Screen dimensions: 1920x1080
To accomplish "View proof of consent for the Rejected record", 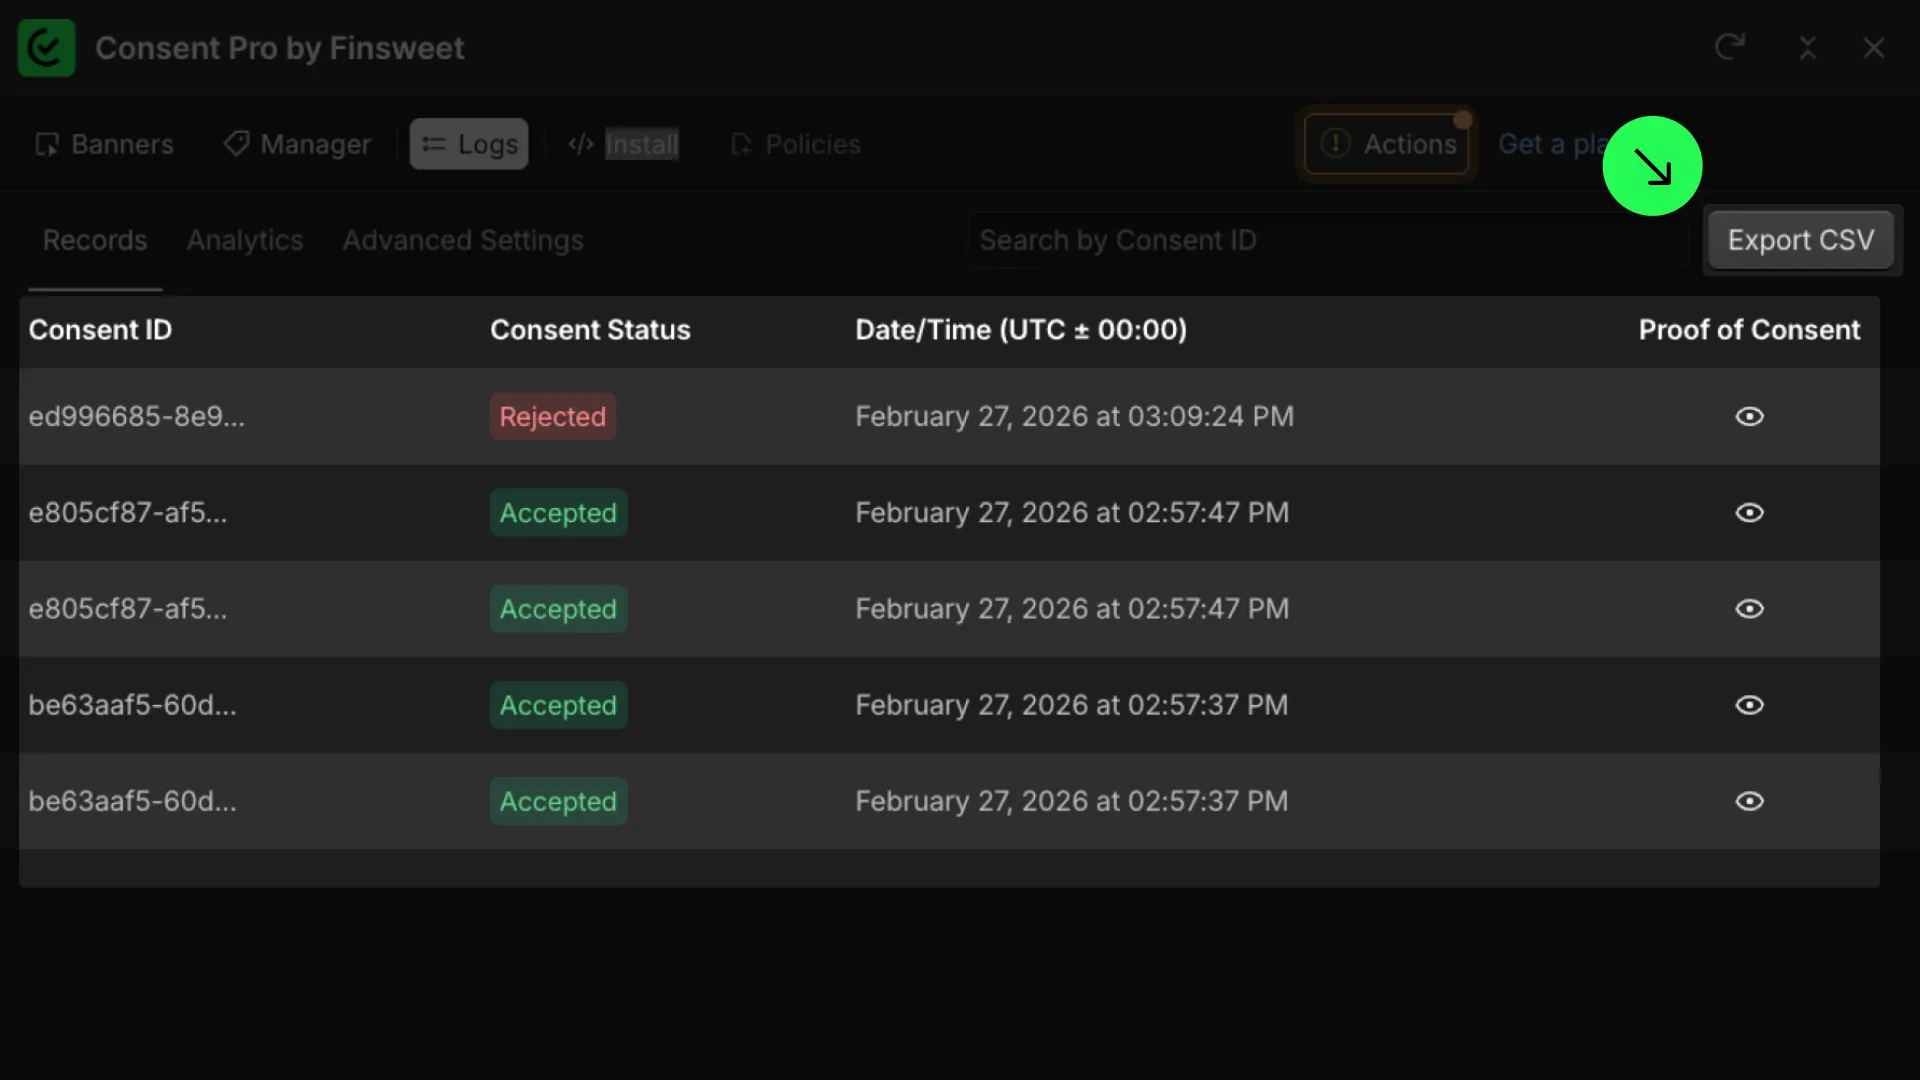I will 1749,416.
